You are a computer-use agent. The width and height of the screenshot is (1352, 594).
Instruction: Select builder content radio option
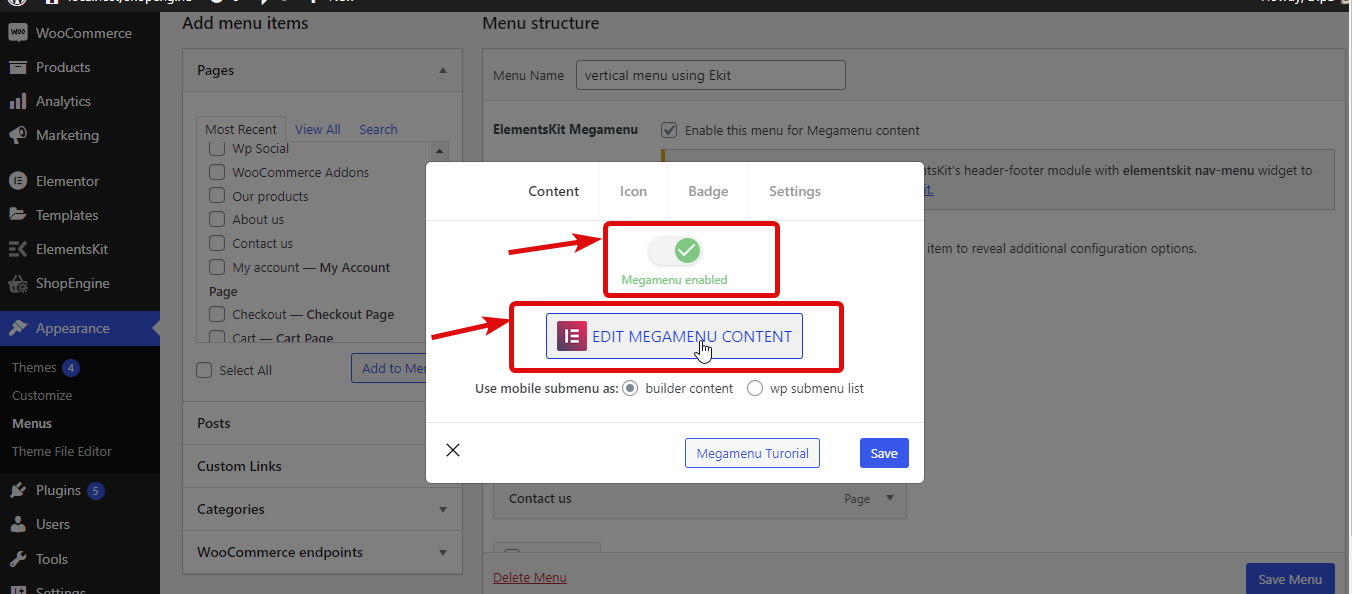point(630,388)
